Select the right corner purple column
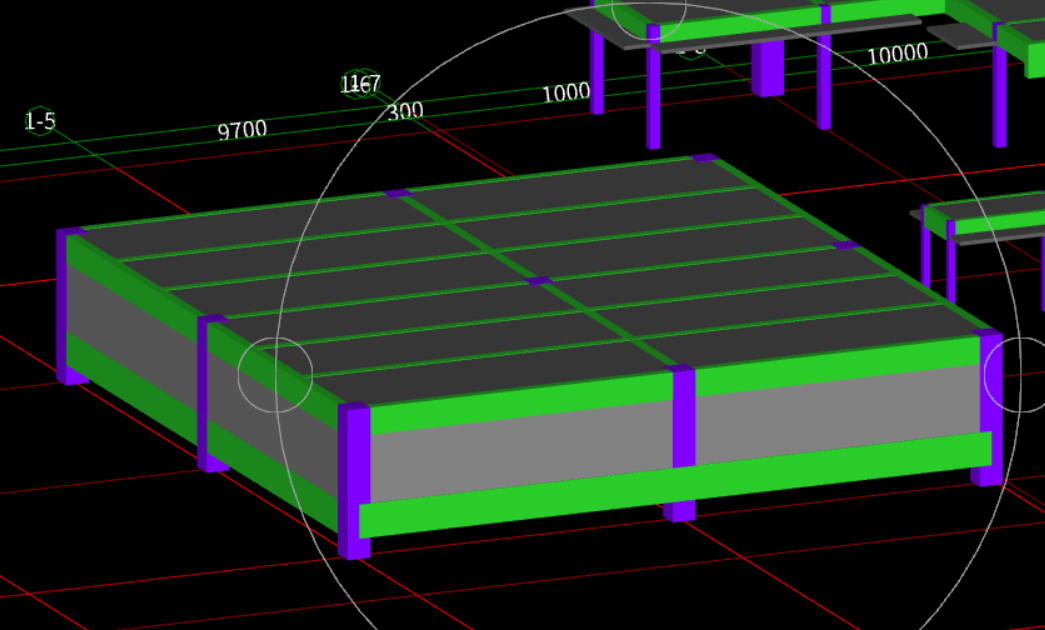This screenshot has height=630, width=1045. point(989,407)
